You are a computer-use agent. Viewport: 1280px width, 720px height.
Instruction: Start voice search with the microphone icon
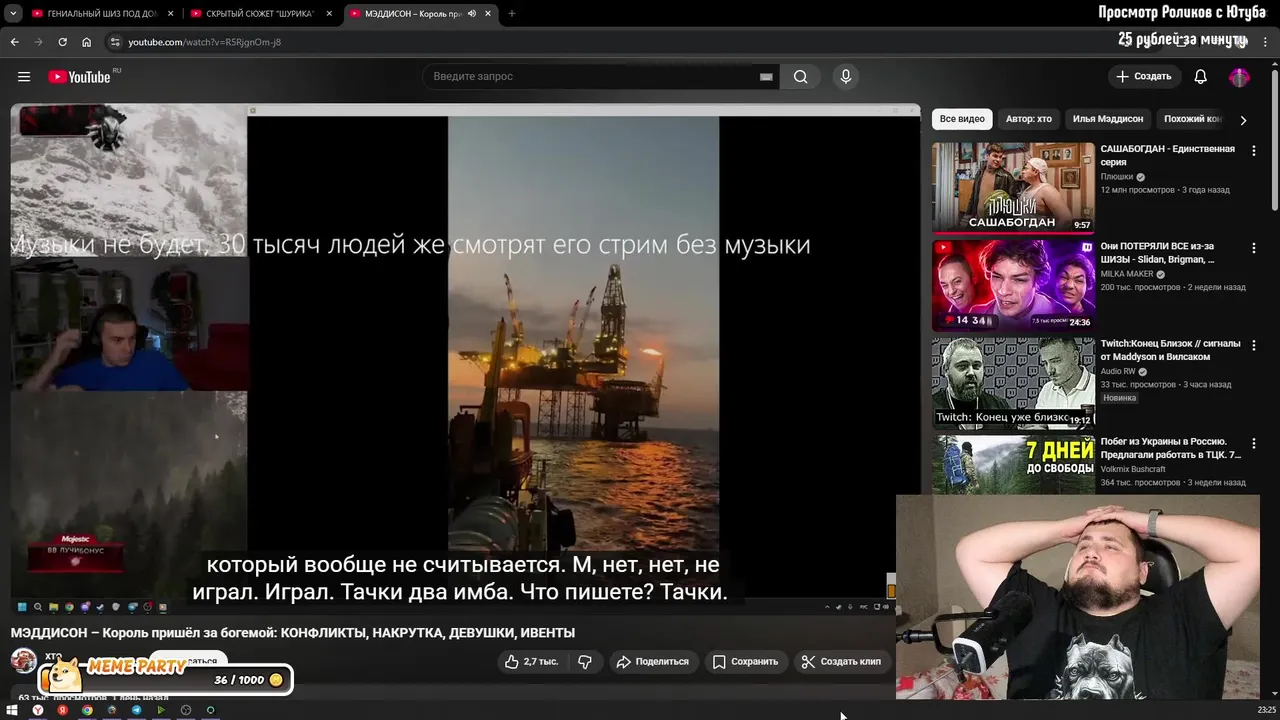[846, 76]
